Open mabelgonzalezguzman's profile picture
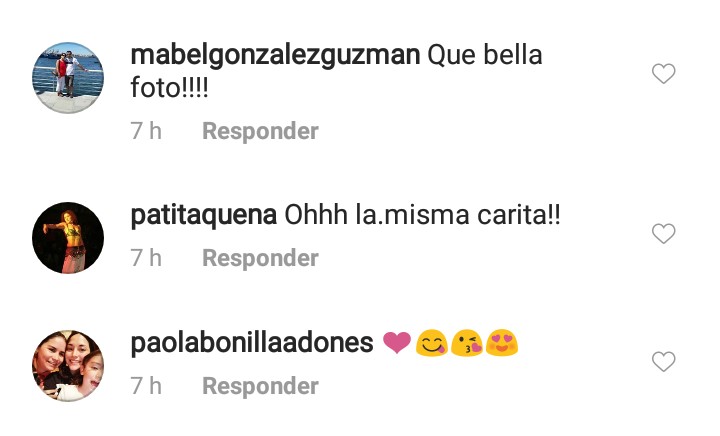The height and width of the screenshot is (436, 720). [x=68, y=78]
